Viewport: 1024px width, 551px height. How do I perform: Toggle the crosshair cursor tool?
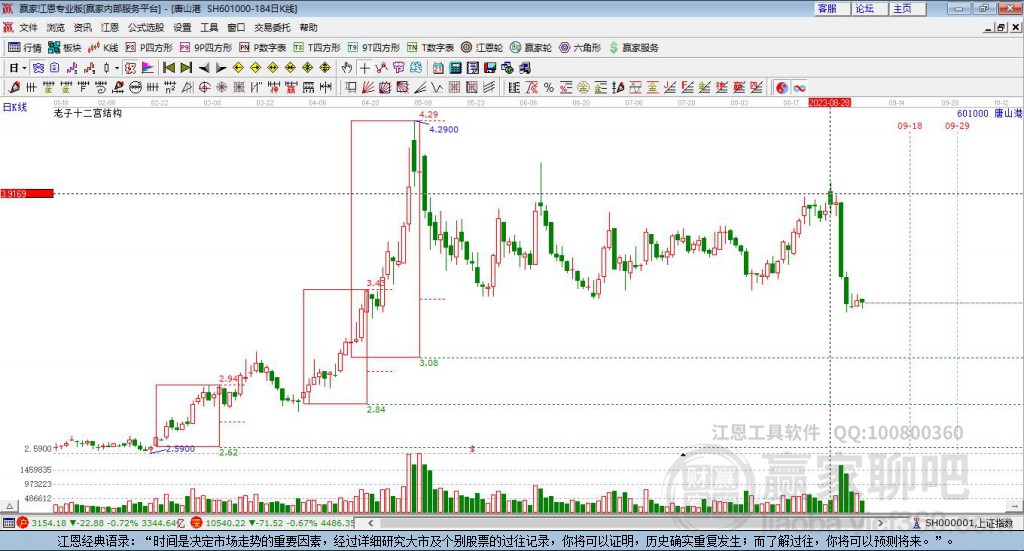click(364, 68)
